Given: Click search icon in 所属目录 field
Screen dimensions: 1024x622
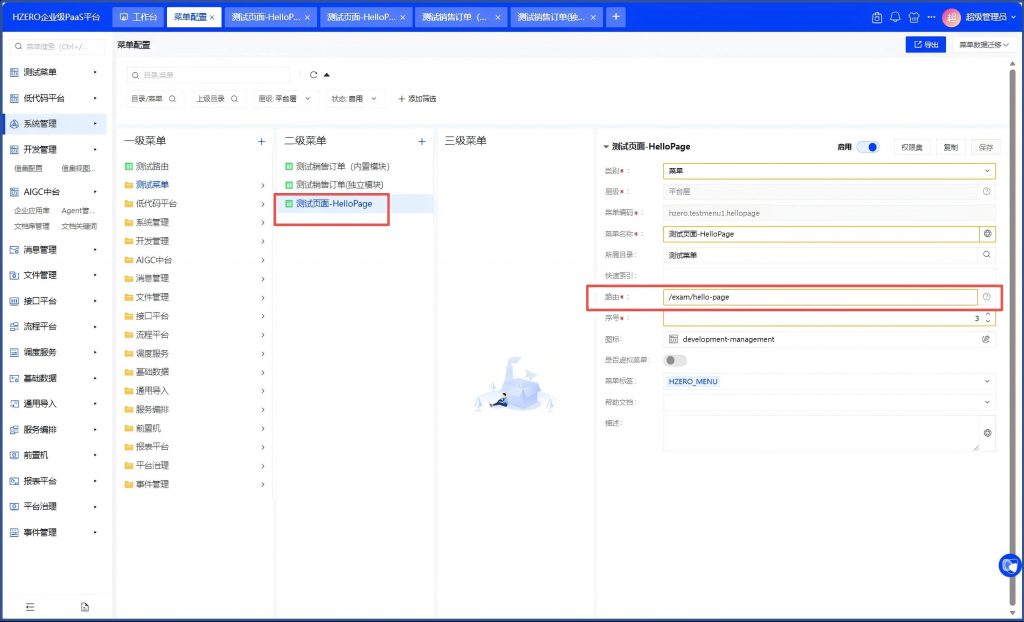Looking at the screenshot, I should 987,255.
